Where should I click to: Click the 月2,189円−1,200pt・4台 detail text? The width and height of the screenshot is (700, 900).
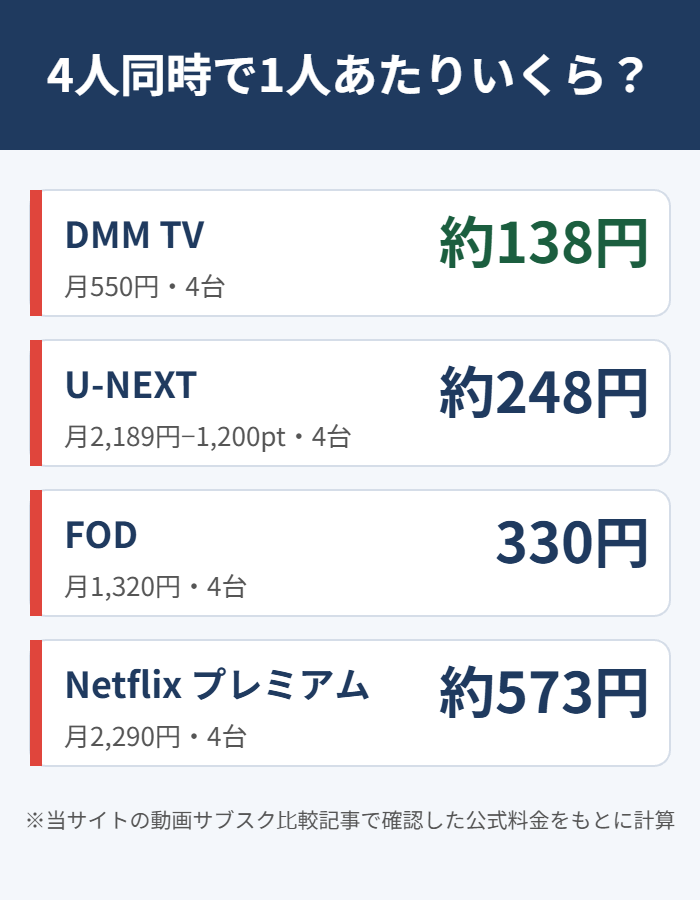tap(208, 437)
